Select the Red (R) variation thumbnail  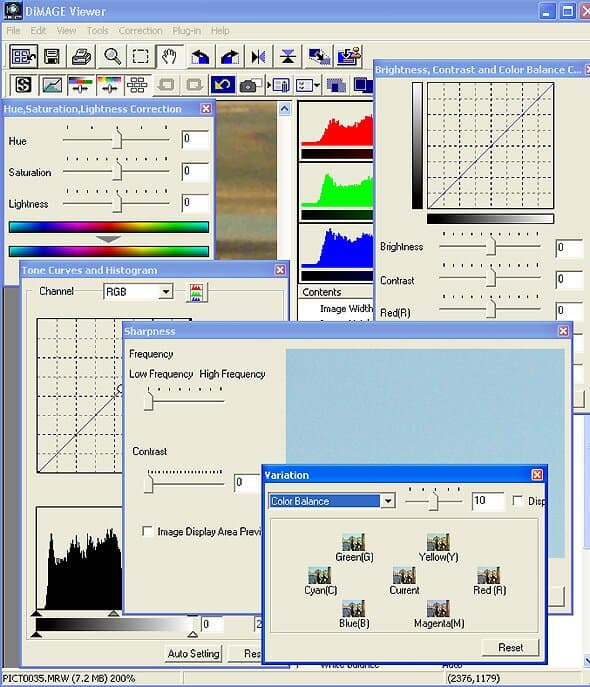click(x=488, y=575)
